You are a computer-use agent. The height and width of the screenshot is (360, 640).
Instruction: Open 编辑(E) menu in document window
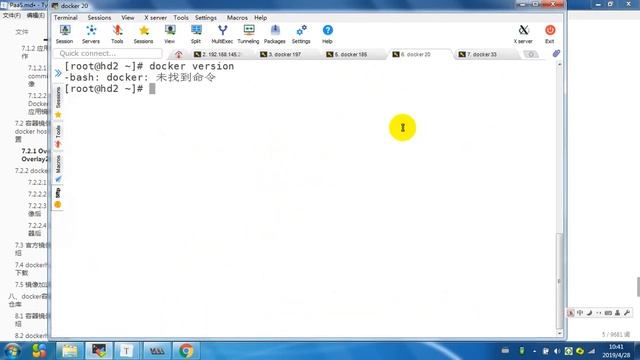click(36, 16)
